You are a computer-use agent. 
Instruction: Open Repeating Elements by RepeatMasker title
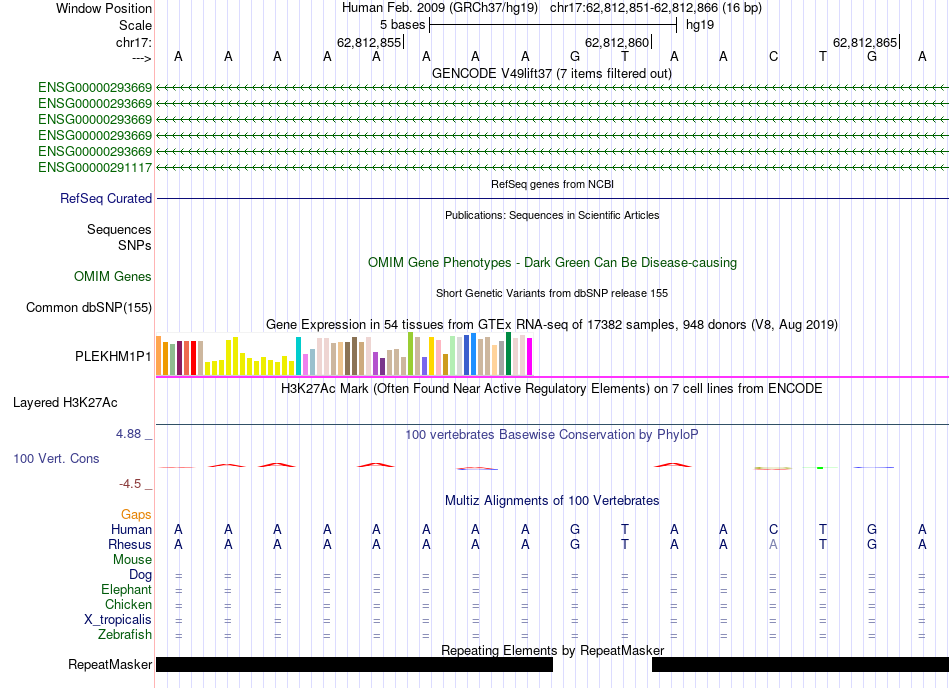(552, 650)
